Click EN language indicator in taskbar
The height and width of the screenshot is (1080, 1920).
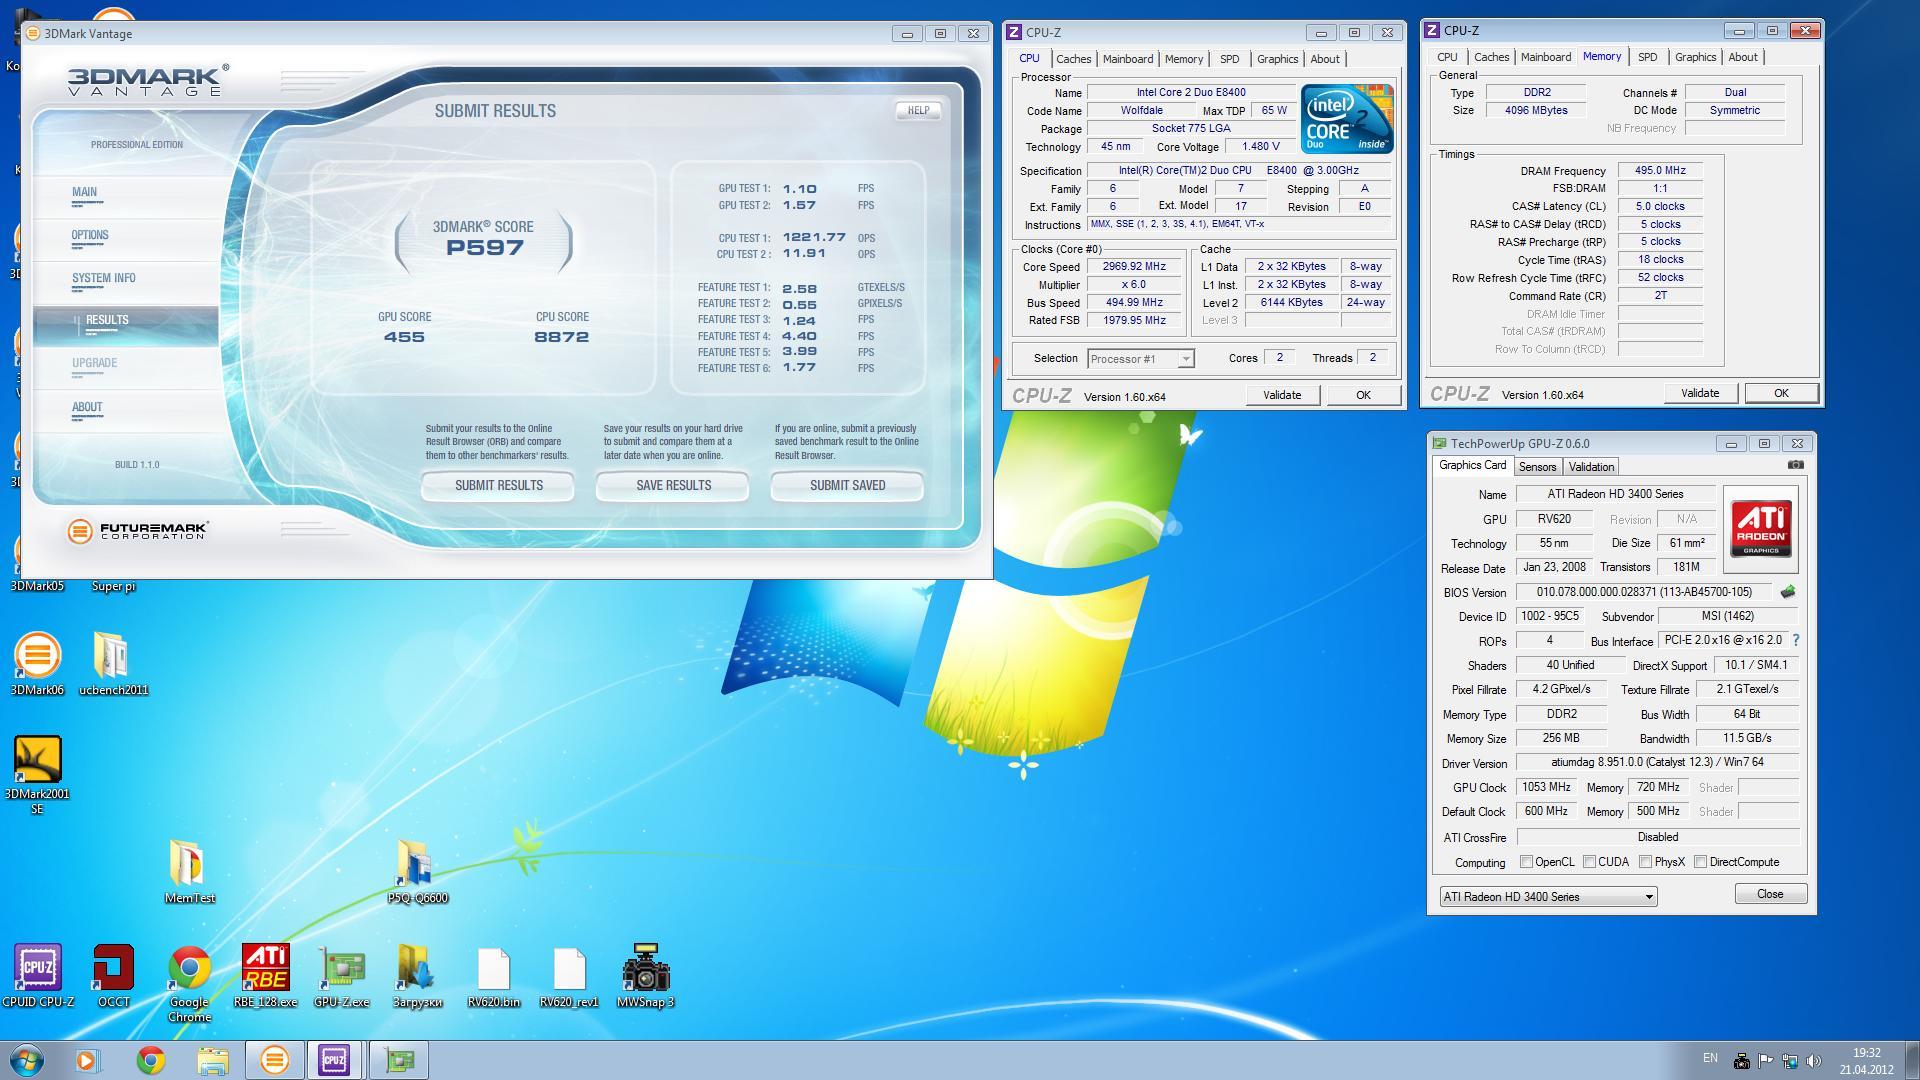pyautogui.click(x=1710, y=1058)
